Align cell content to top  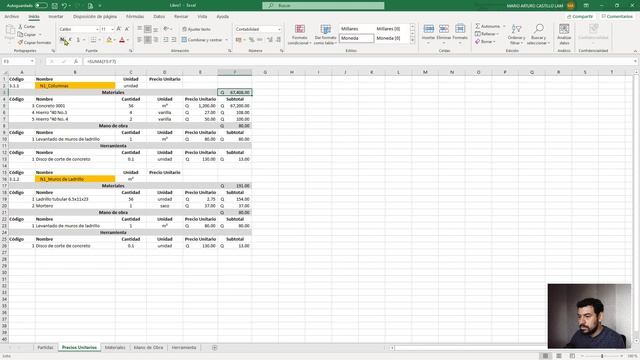140,29
